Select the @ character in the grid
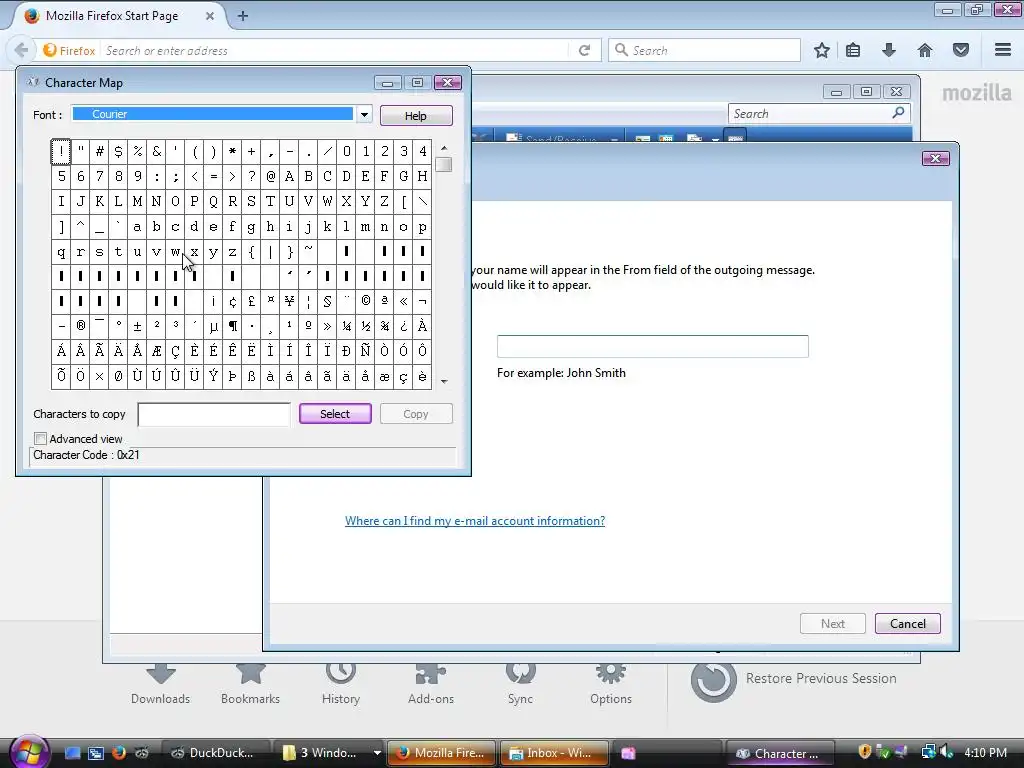 click(270, 176)
